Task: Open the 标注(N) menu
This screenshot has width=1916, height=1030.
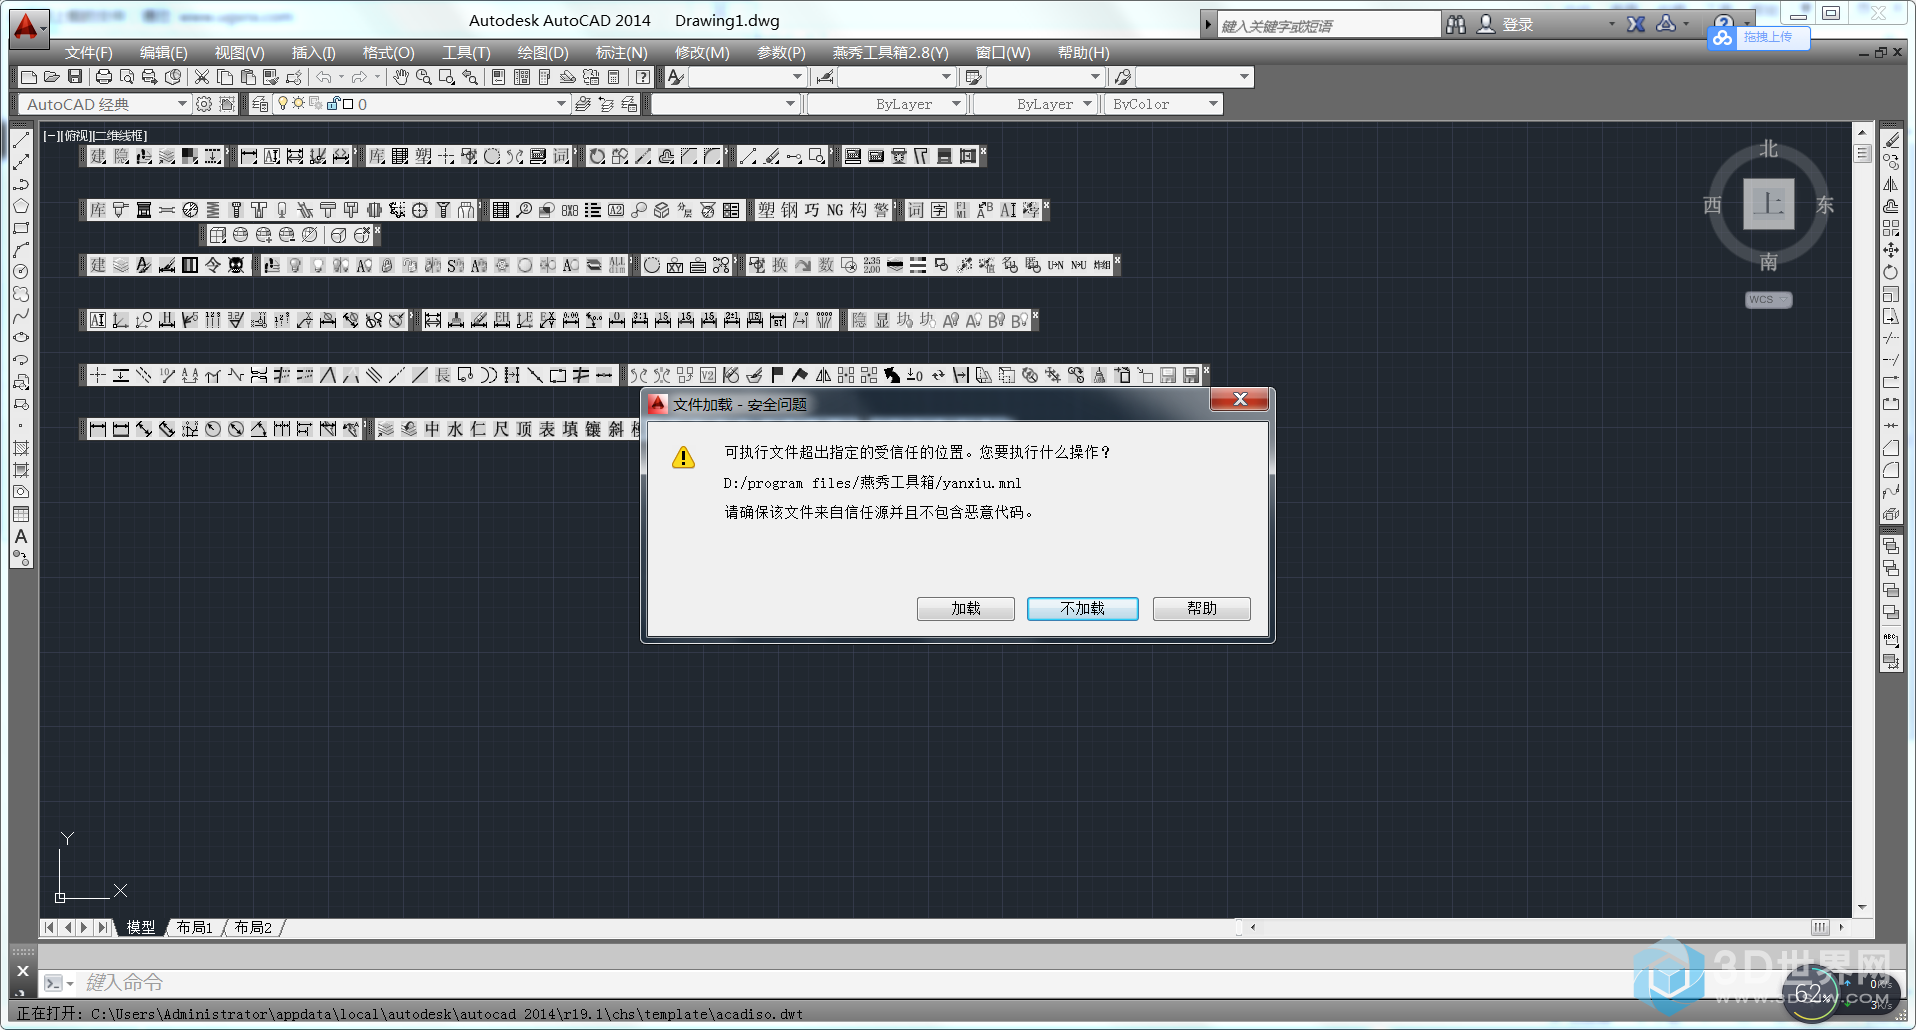Action: click(x=622, y=53)
